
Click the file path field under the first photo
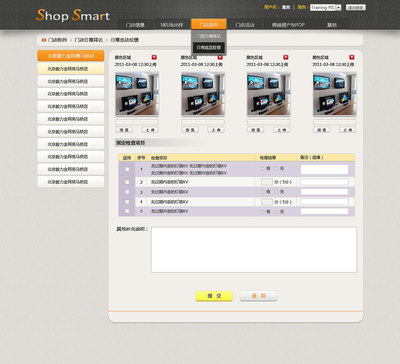click(x=137, y=122)
